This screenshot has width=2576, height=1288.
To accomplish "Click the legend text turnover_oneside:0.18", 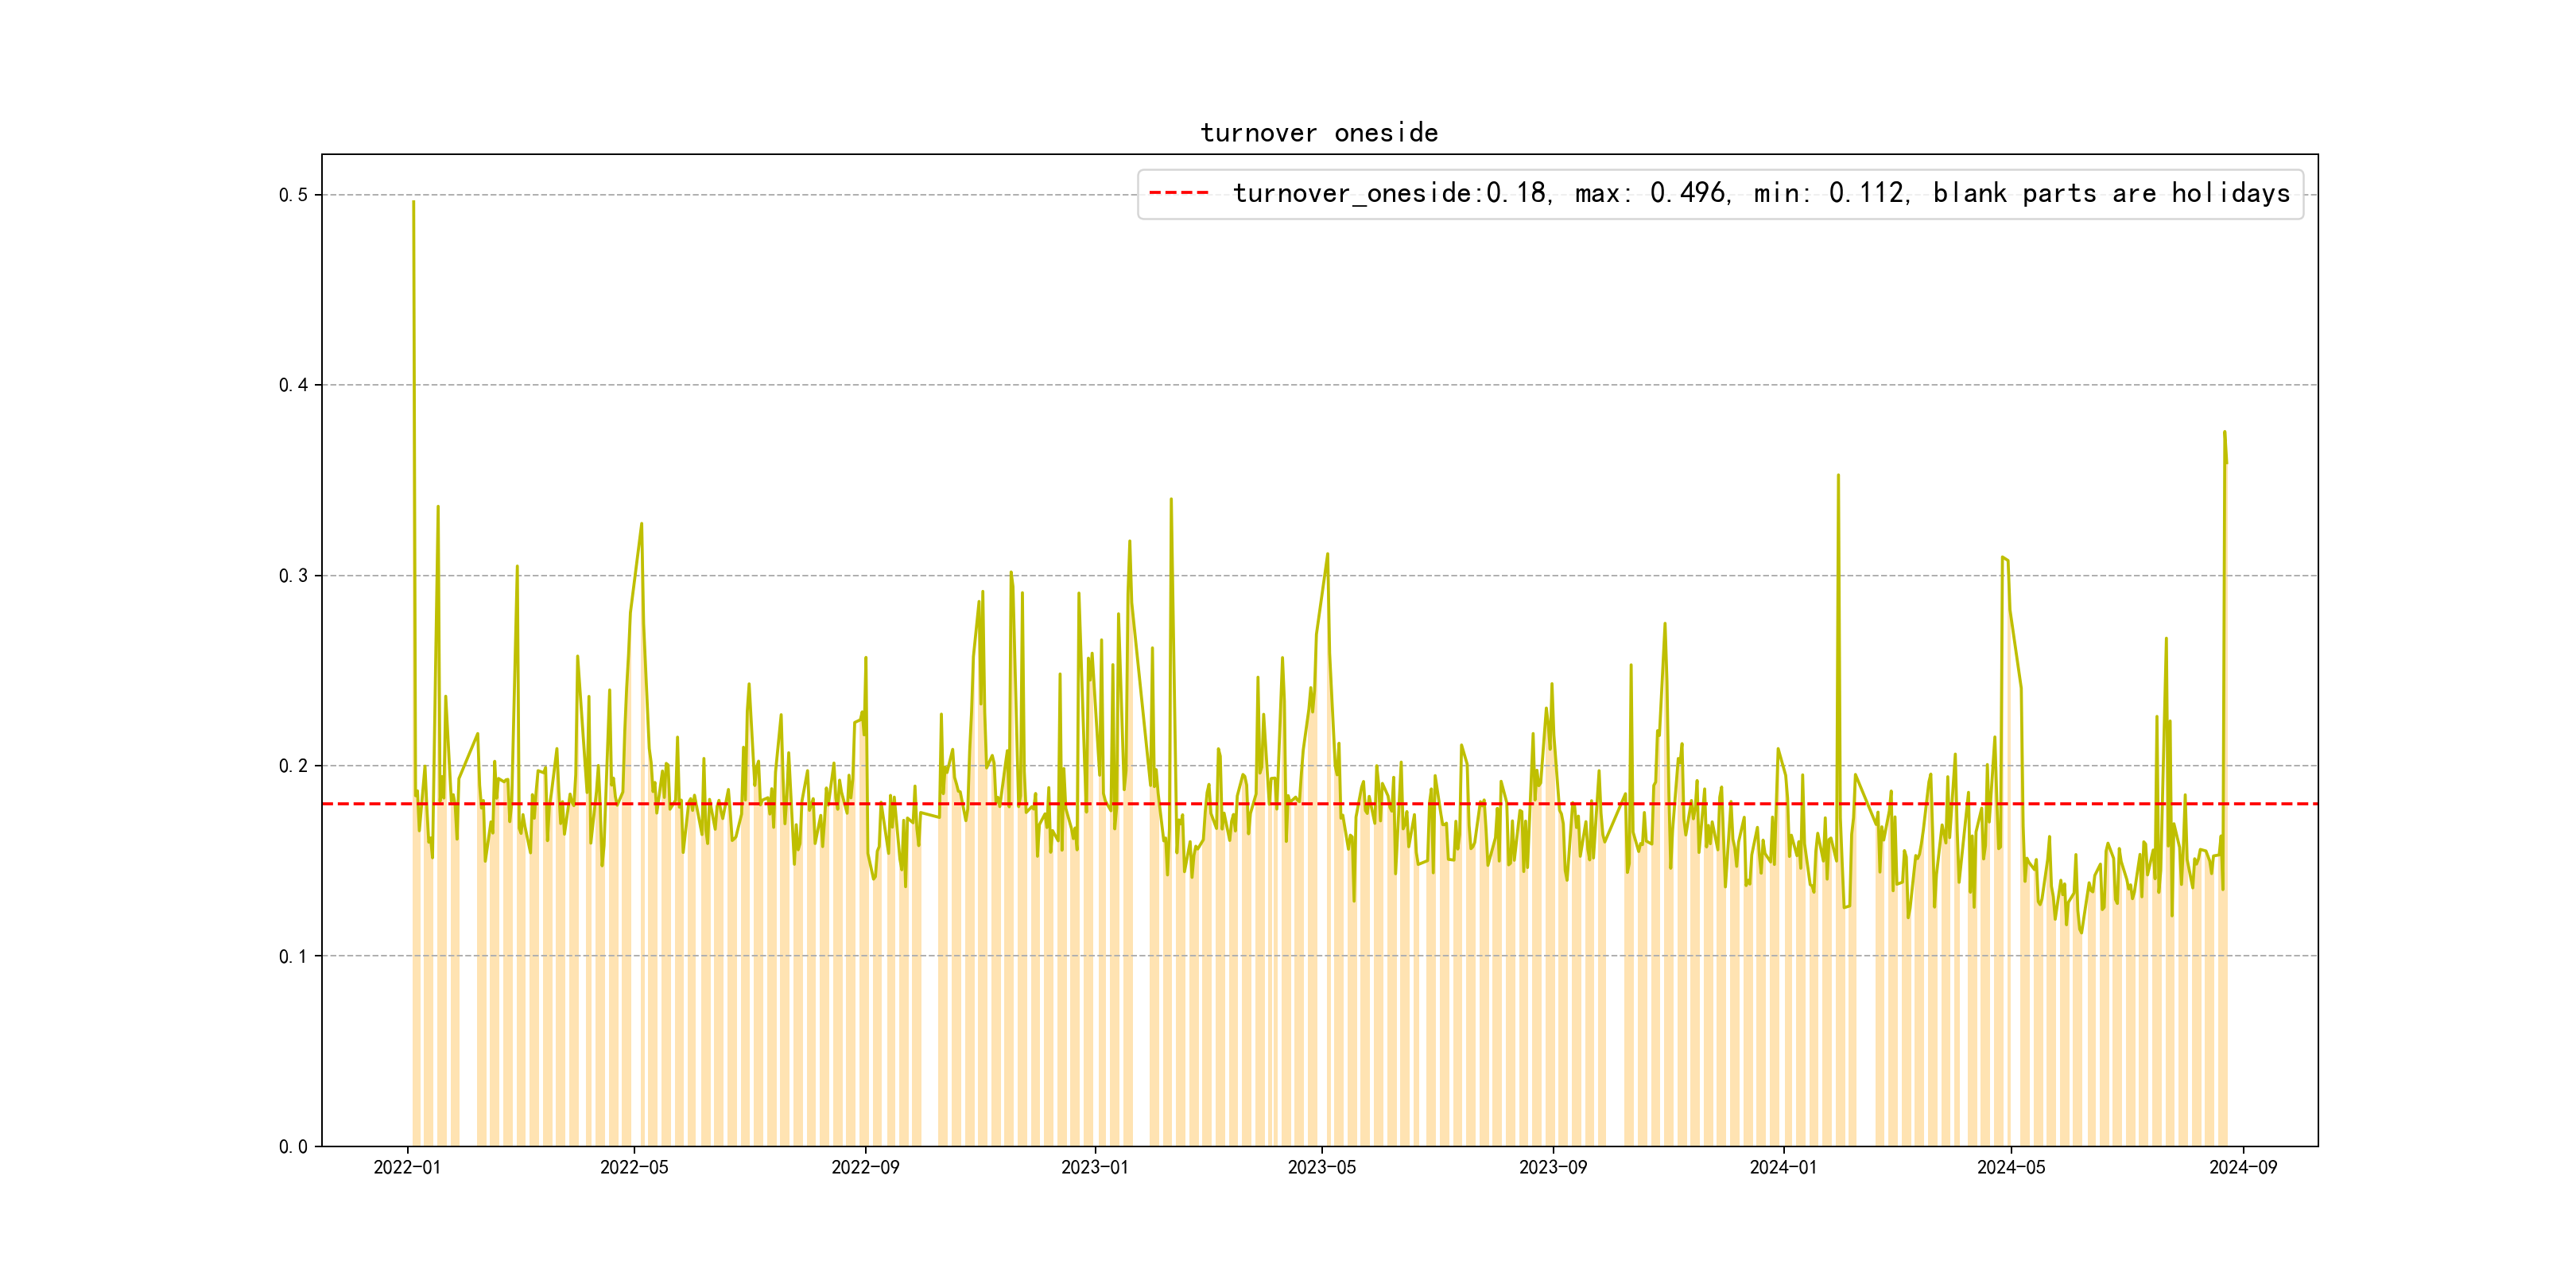I will (1390, 193).
